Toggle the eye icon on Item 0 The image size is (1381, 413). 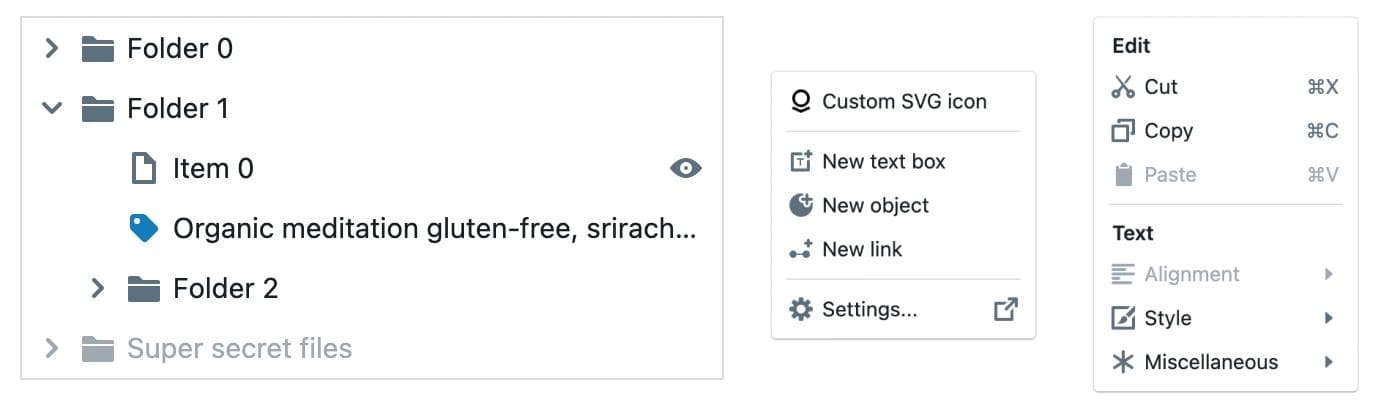coord(685,168)
